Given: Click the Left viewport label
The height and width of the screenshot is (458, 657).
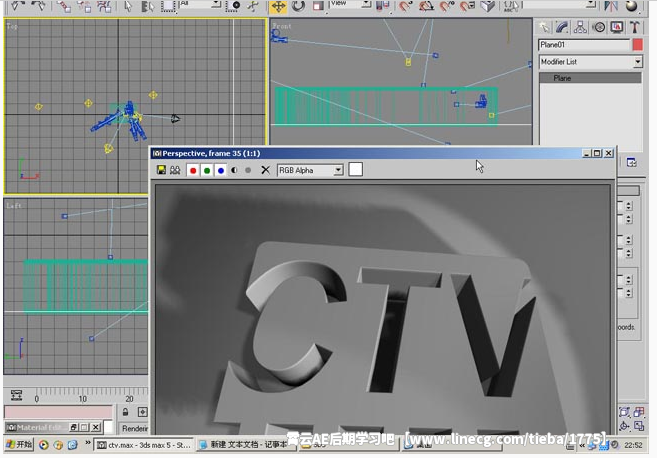Looking at the screenshot, I should click(13, 206).
